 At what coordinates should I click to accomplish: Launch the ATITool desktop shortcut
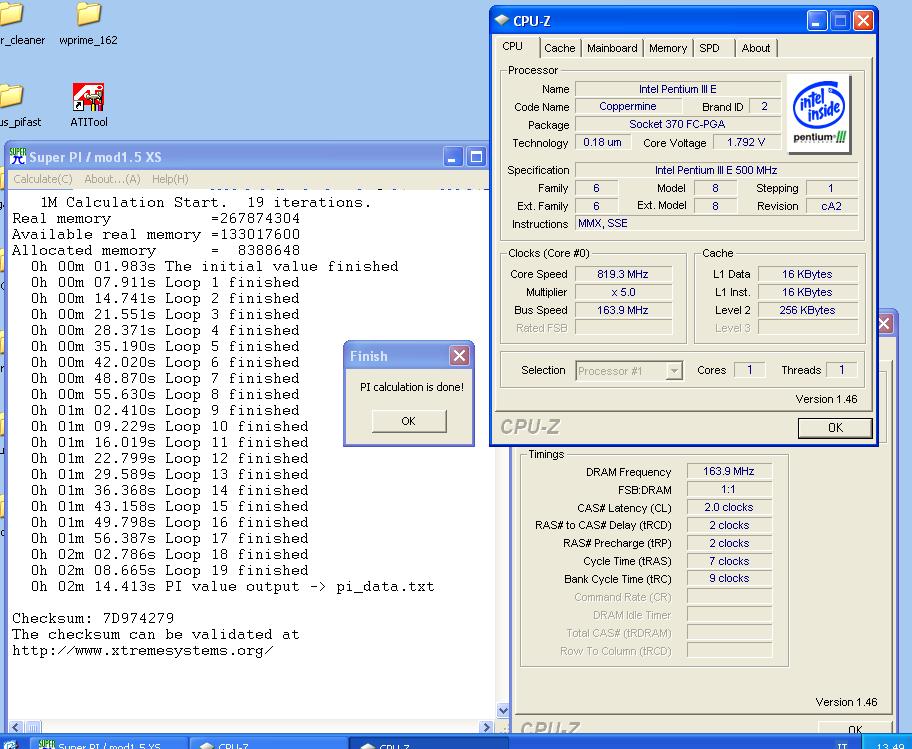88,105
